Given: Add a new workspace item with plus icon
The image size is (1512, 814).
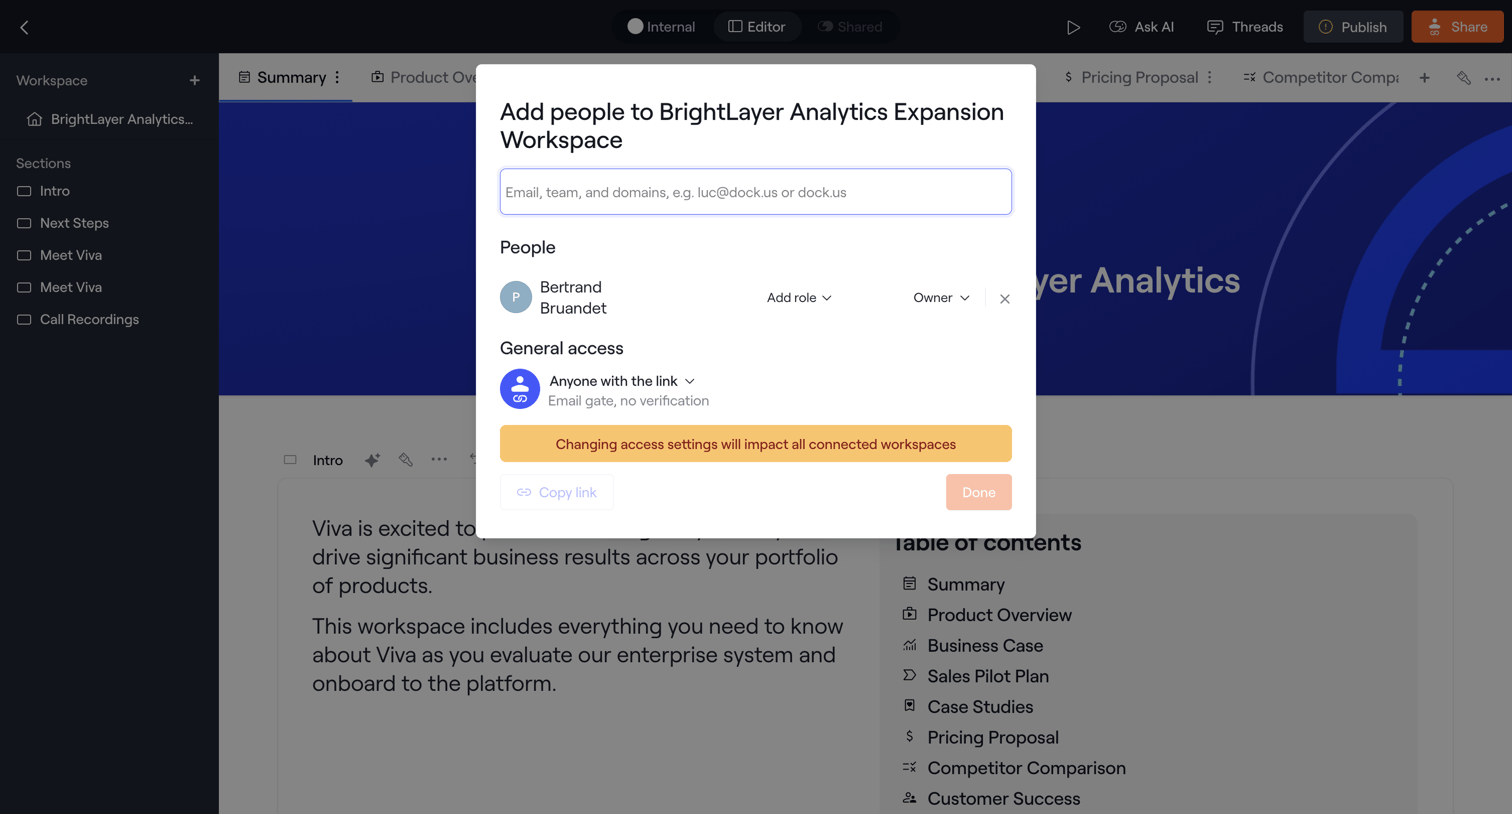Looking at the screenshot, I should click(195, 81).
